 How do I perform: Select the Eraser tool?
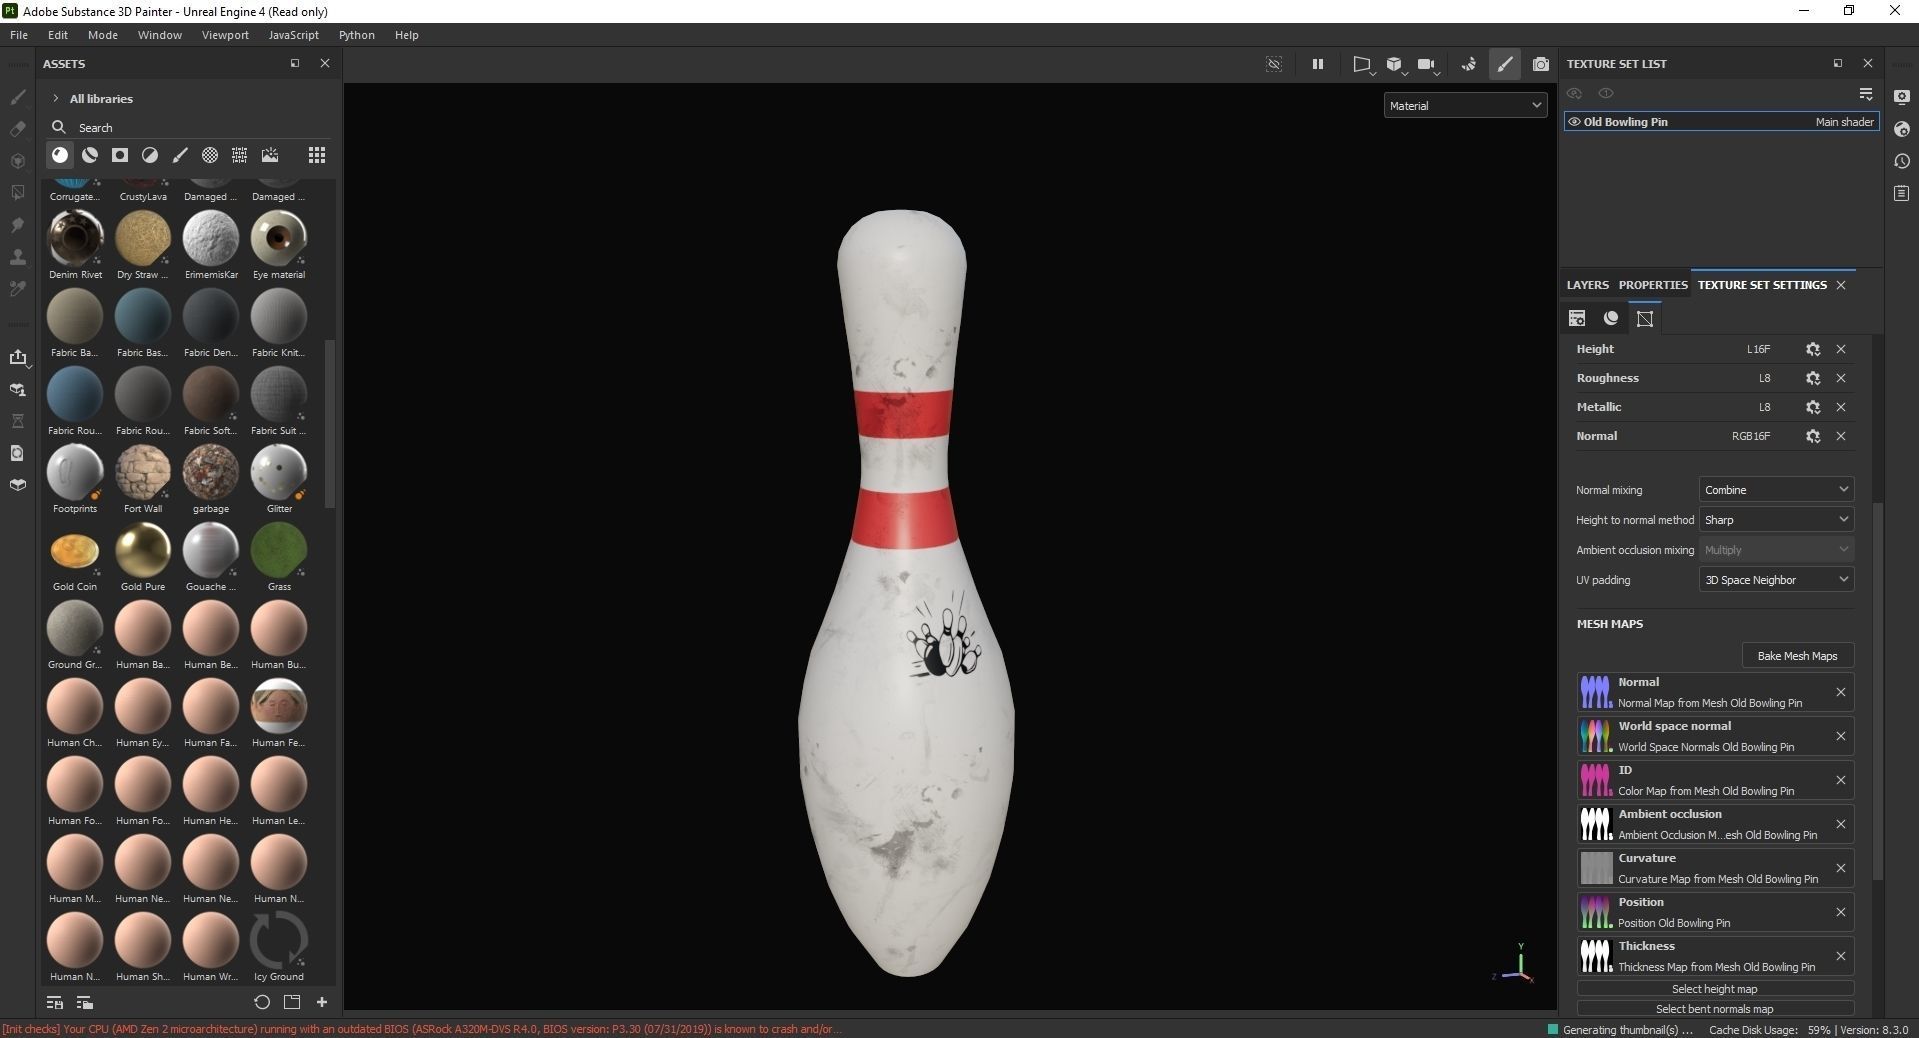click(18, 128)
